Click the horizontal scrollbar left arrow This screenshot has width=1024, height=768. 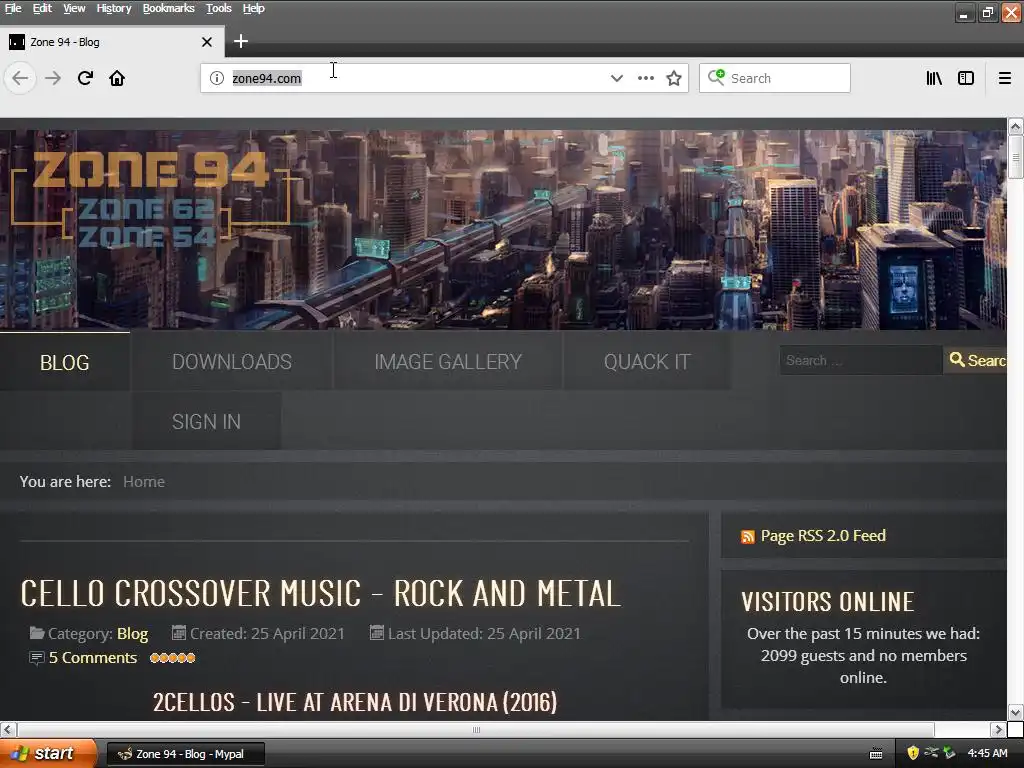pyautogui.click(x=8, y=729)
